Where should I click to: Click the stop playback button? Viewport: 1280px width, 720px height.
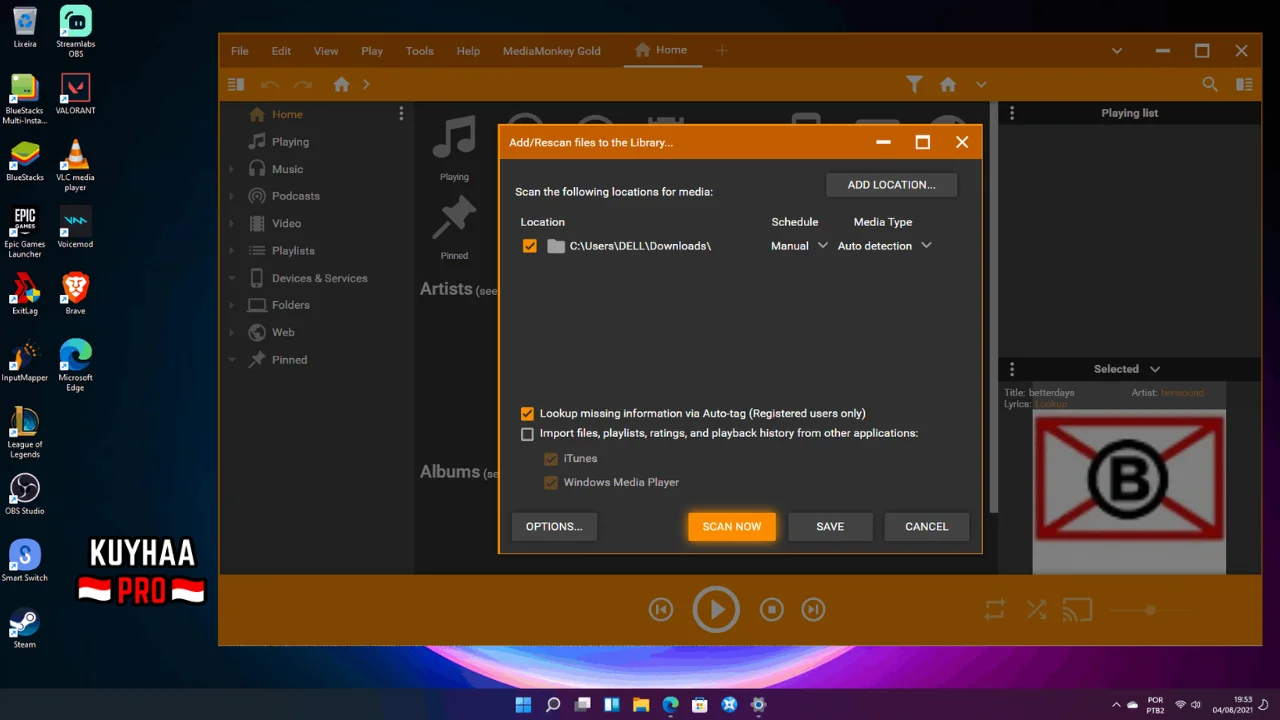click(x=771, y=609)
